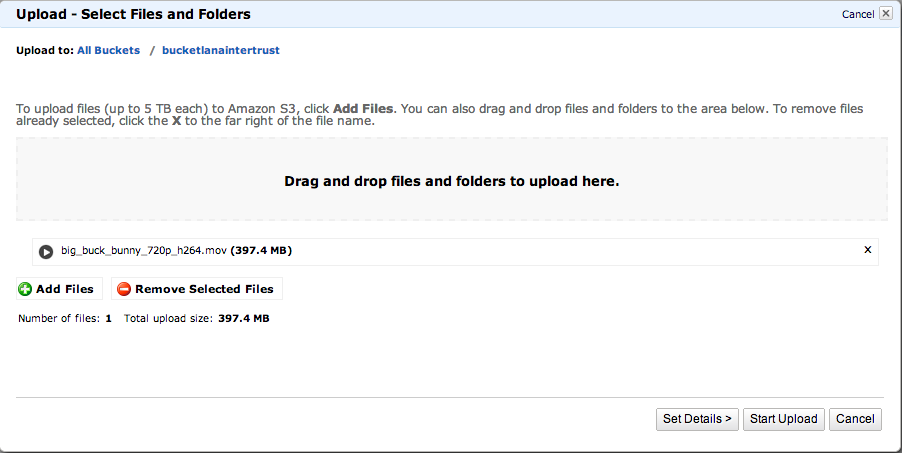This screenshot has width=902, height=453.
Task: Remove big_buck_bunny file using its X
Action: [x=867, y=250]
